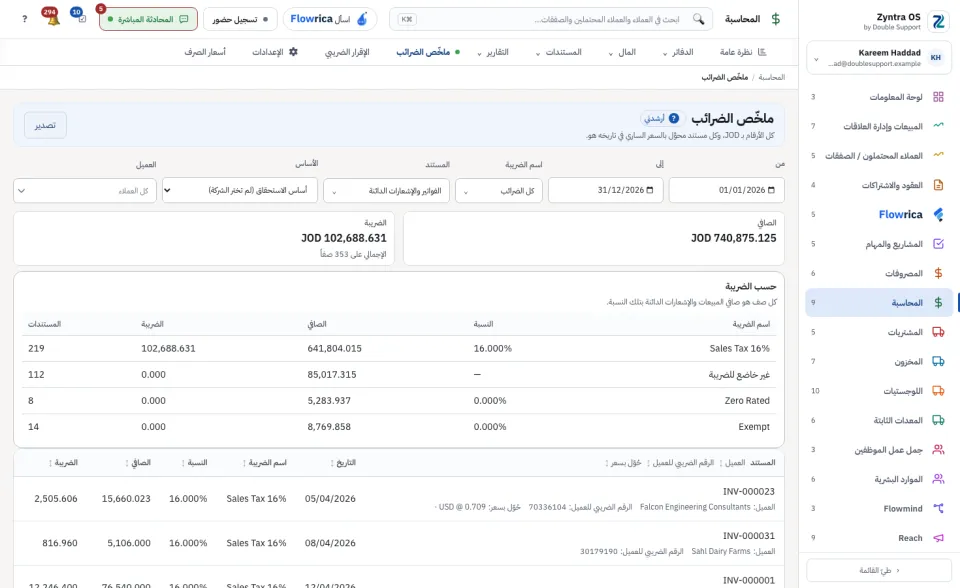This screenshot has height=588, width=960.
Task: Click the Exempt summary row
Action: (399, 427)
